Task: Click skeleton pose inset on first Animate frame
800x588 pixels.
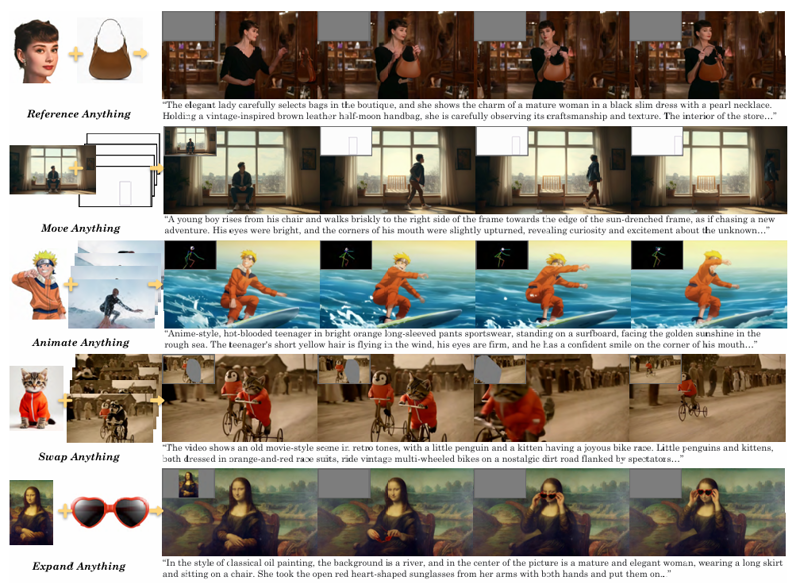Action: tap(190, 255)
